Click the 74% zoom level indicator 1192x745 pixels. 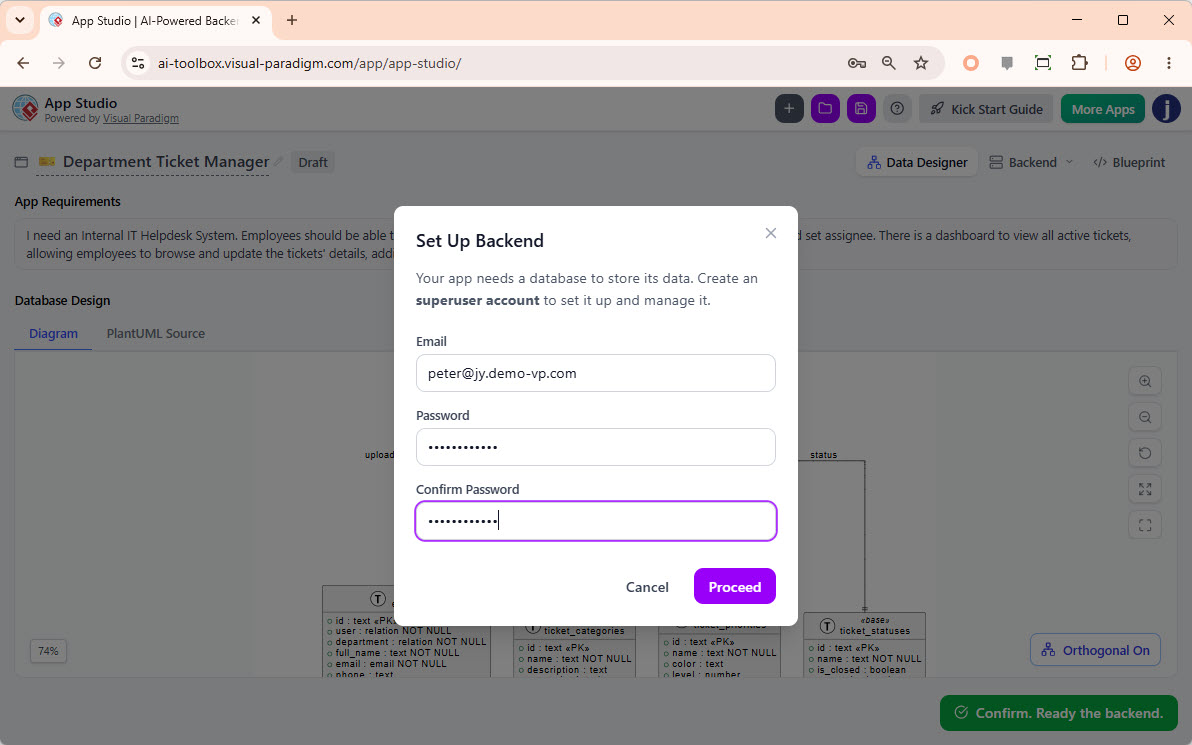click(48, 651)
